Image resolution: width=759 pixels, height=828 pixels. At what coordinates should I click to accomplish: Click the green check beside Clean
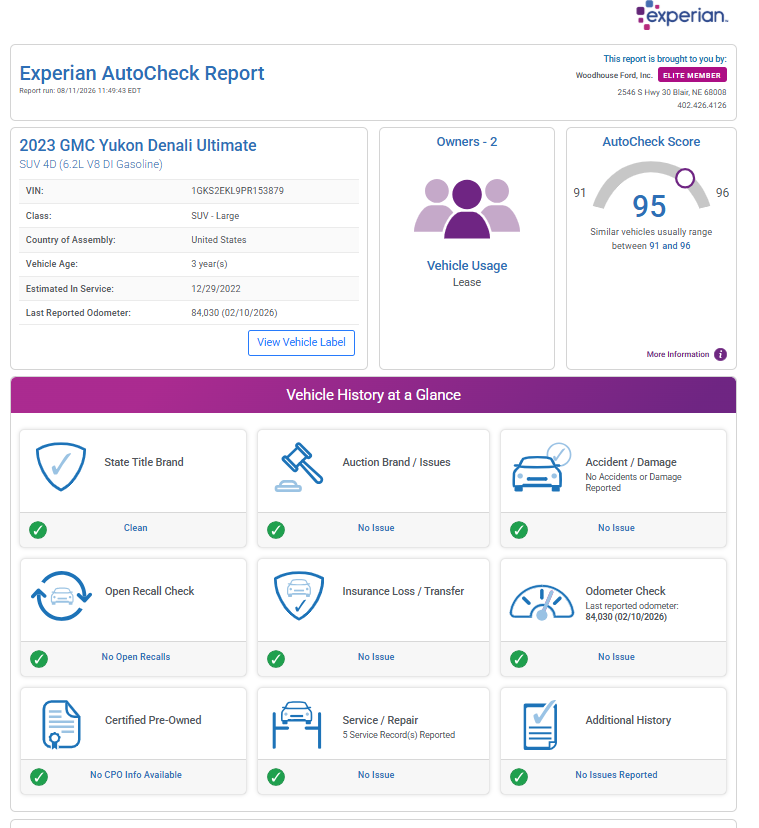(x=38, y=530)
